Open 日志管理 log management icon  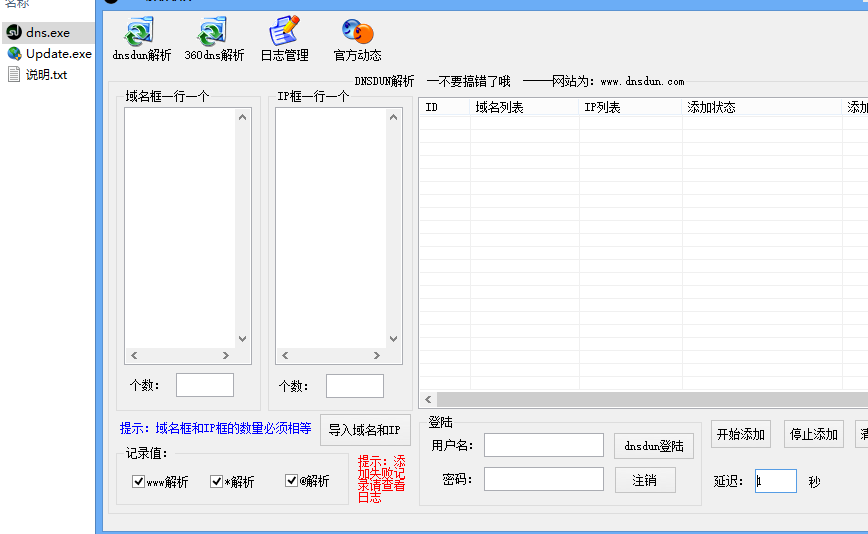pos(284,38)
